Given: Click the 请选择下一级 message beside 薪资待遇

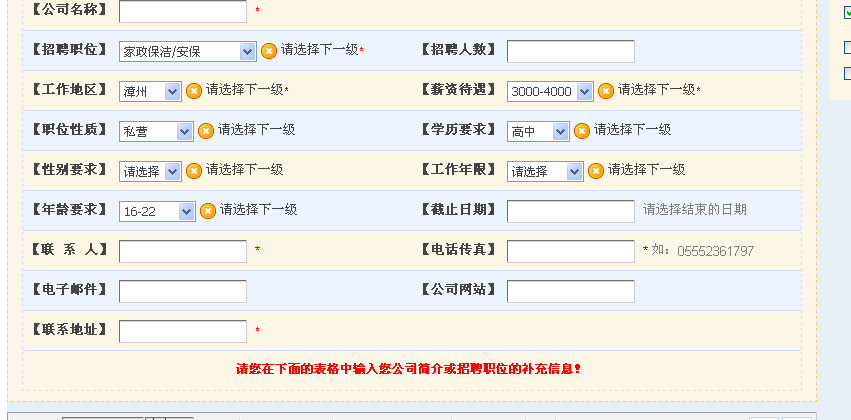Looking at the screenshot, I should 657,90.
